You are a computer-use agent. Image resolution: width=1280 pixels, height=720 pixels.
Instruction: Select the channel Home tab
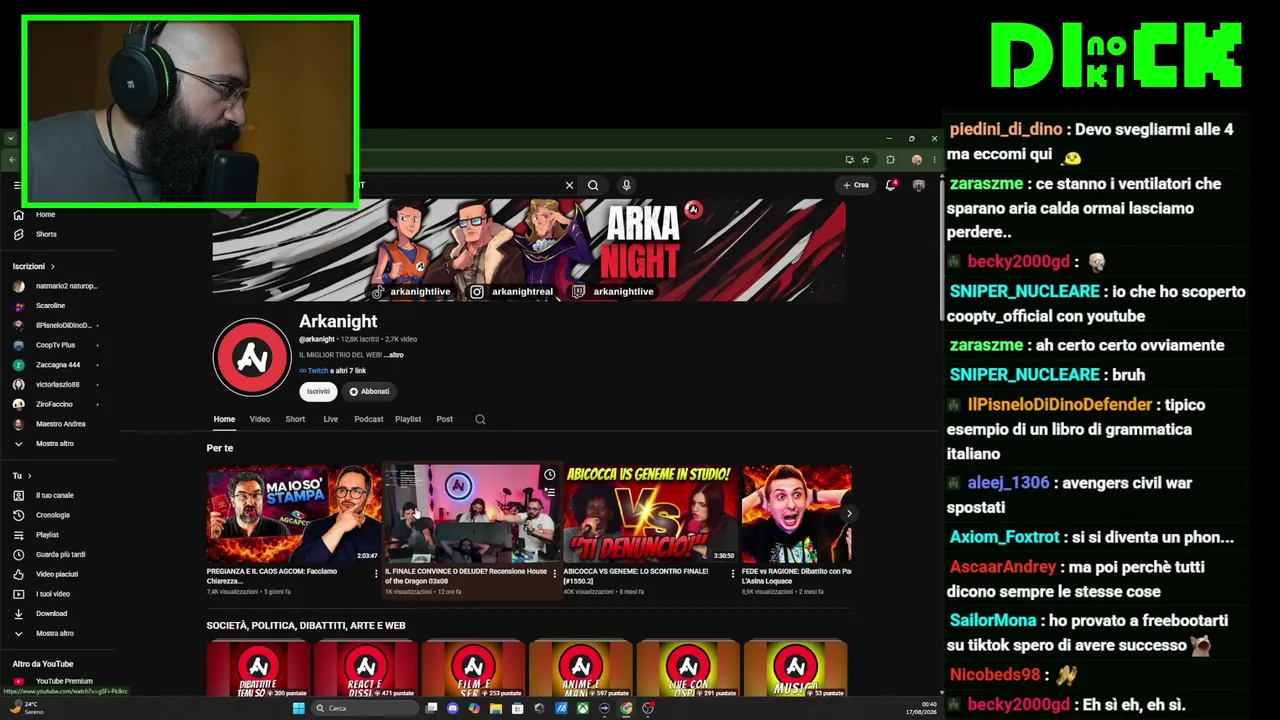pyautogui.click(x=224, y=419)
